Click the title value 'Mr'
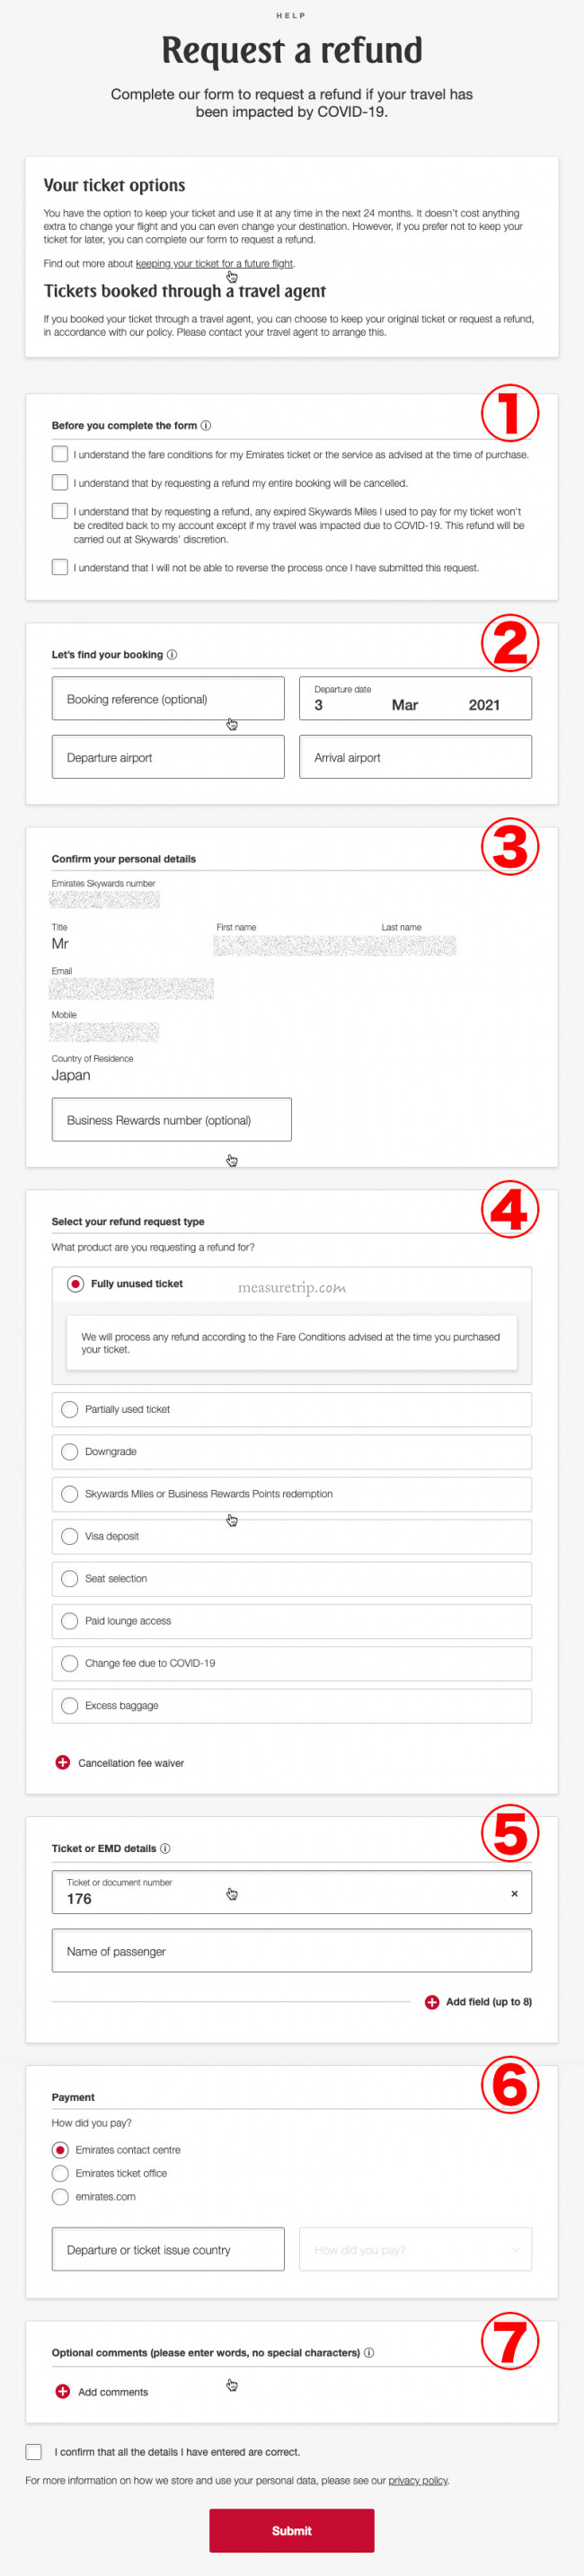Image resolution: width=584 pixels, height=2576 pixels. point(60,943)
